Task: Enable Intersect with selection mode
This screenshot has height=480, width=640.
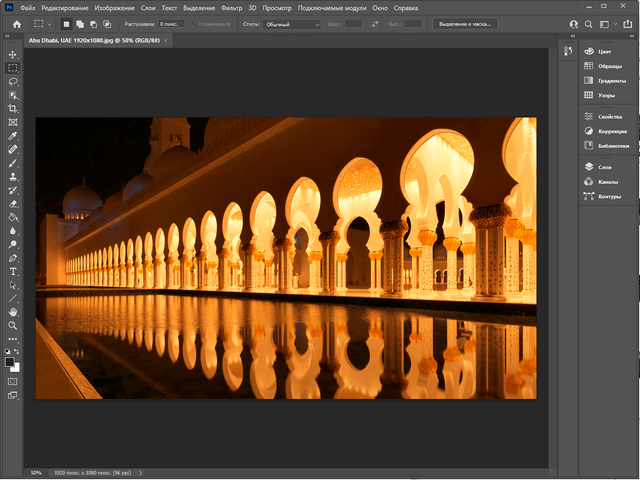Action: 107,24
